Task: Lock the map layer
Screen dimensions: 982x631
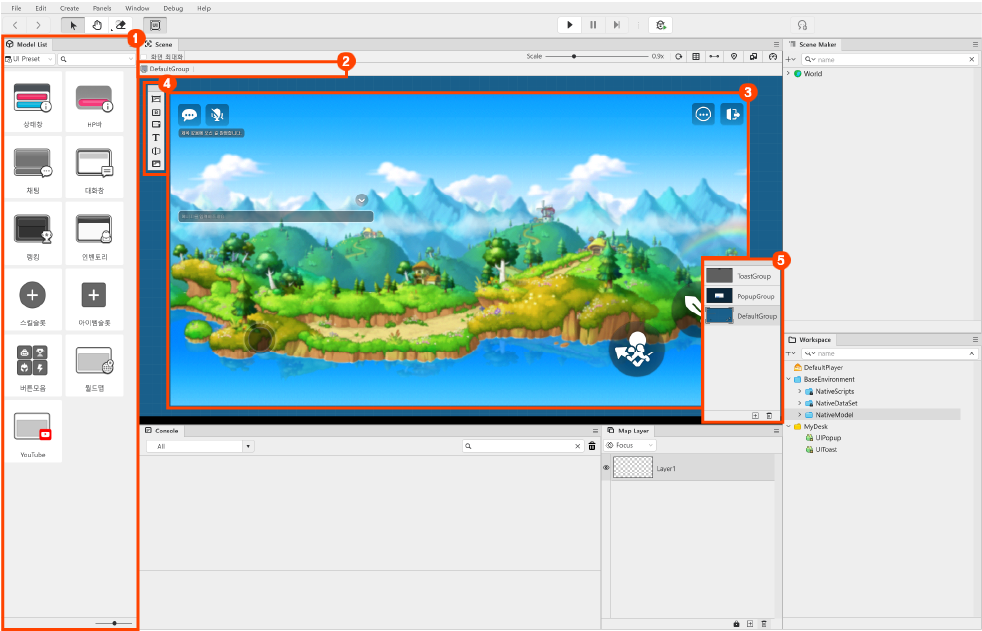Action: click(736, 624)
